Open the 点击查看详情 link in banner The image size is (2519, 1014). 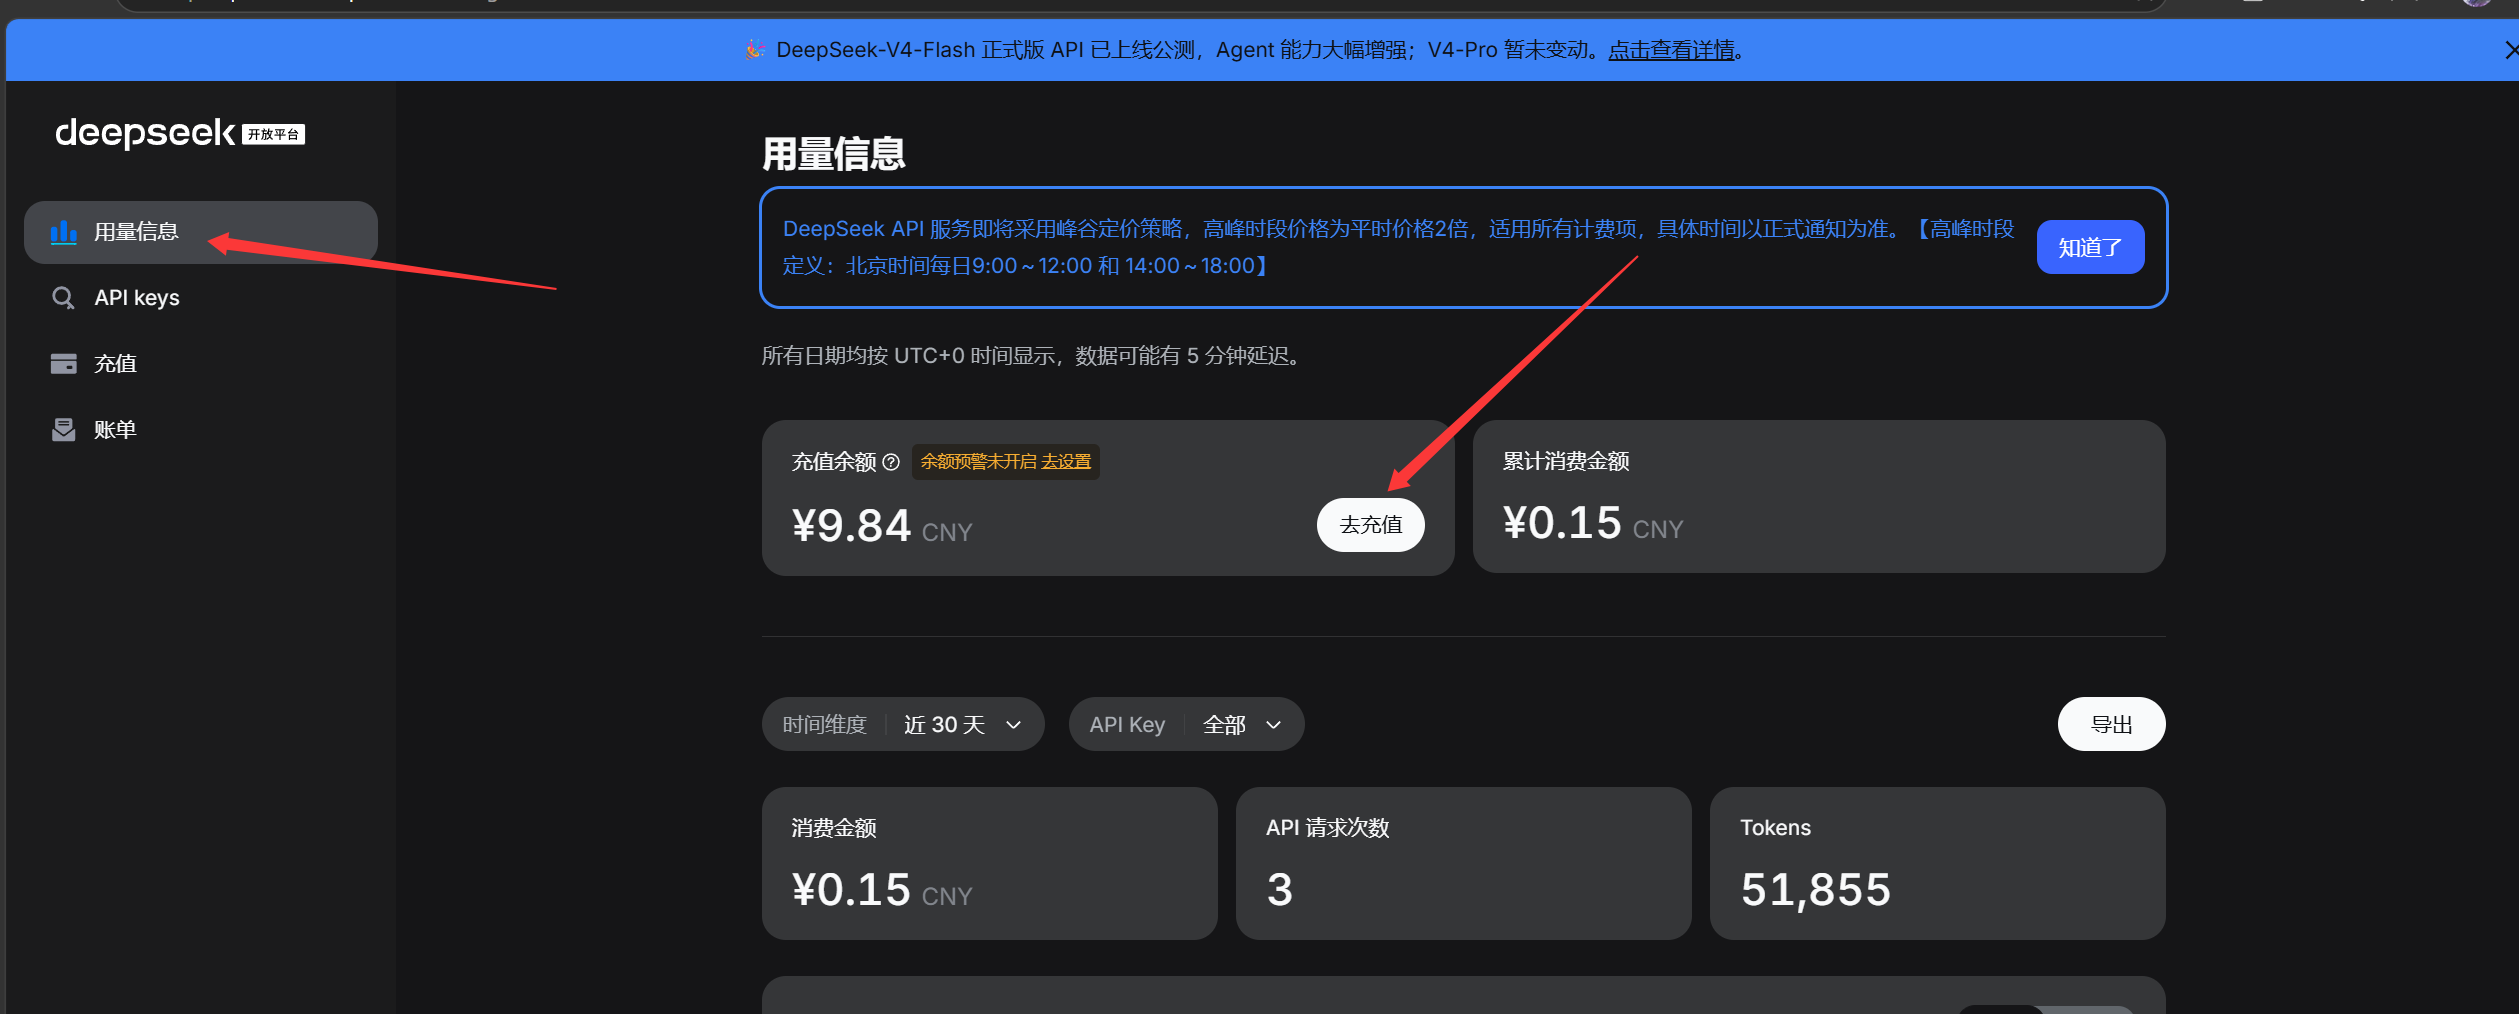point(1671,50)
